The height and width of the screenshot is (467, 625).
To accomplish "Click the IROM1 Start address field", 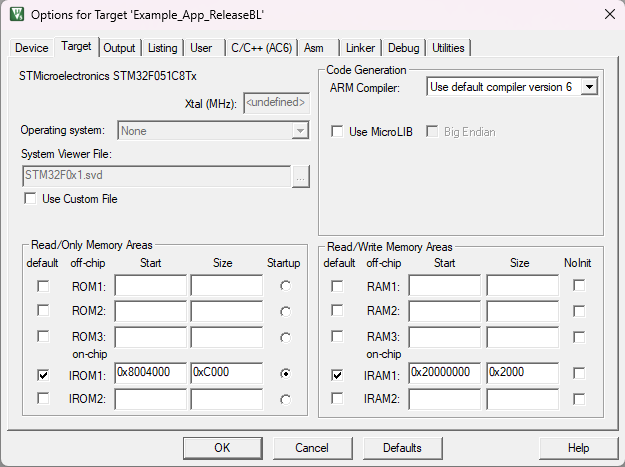I will (x=150, y=373).
